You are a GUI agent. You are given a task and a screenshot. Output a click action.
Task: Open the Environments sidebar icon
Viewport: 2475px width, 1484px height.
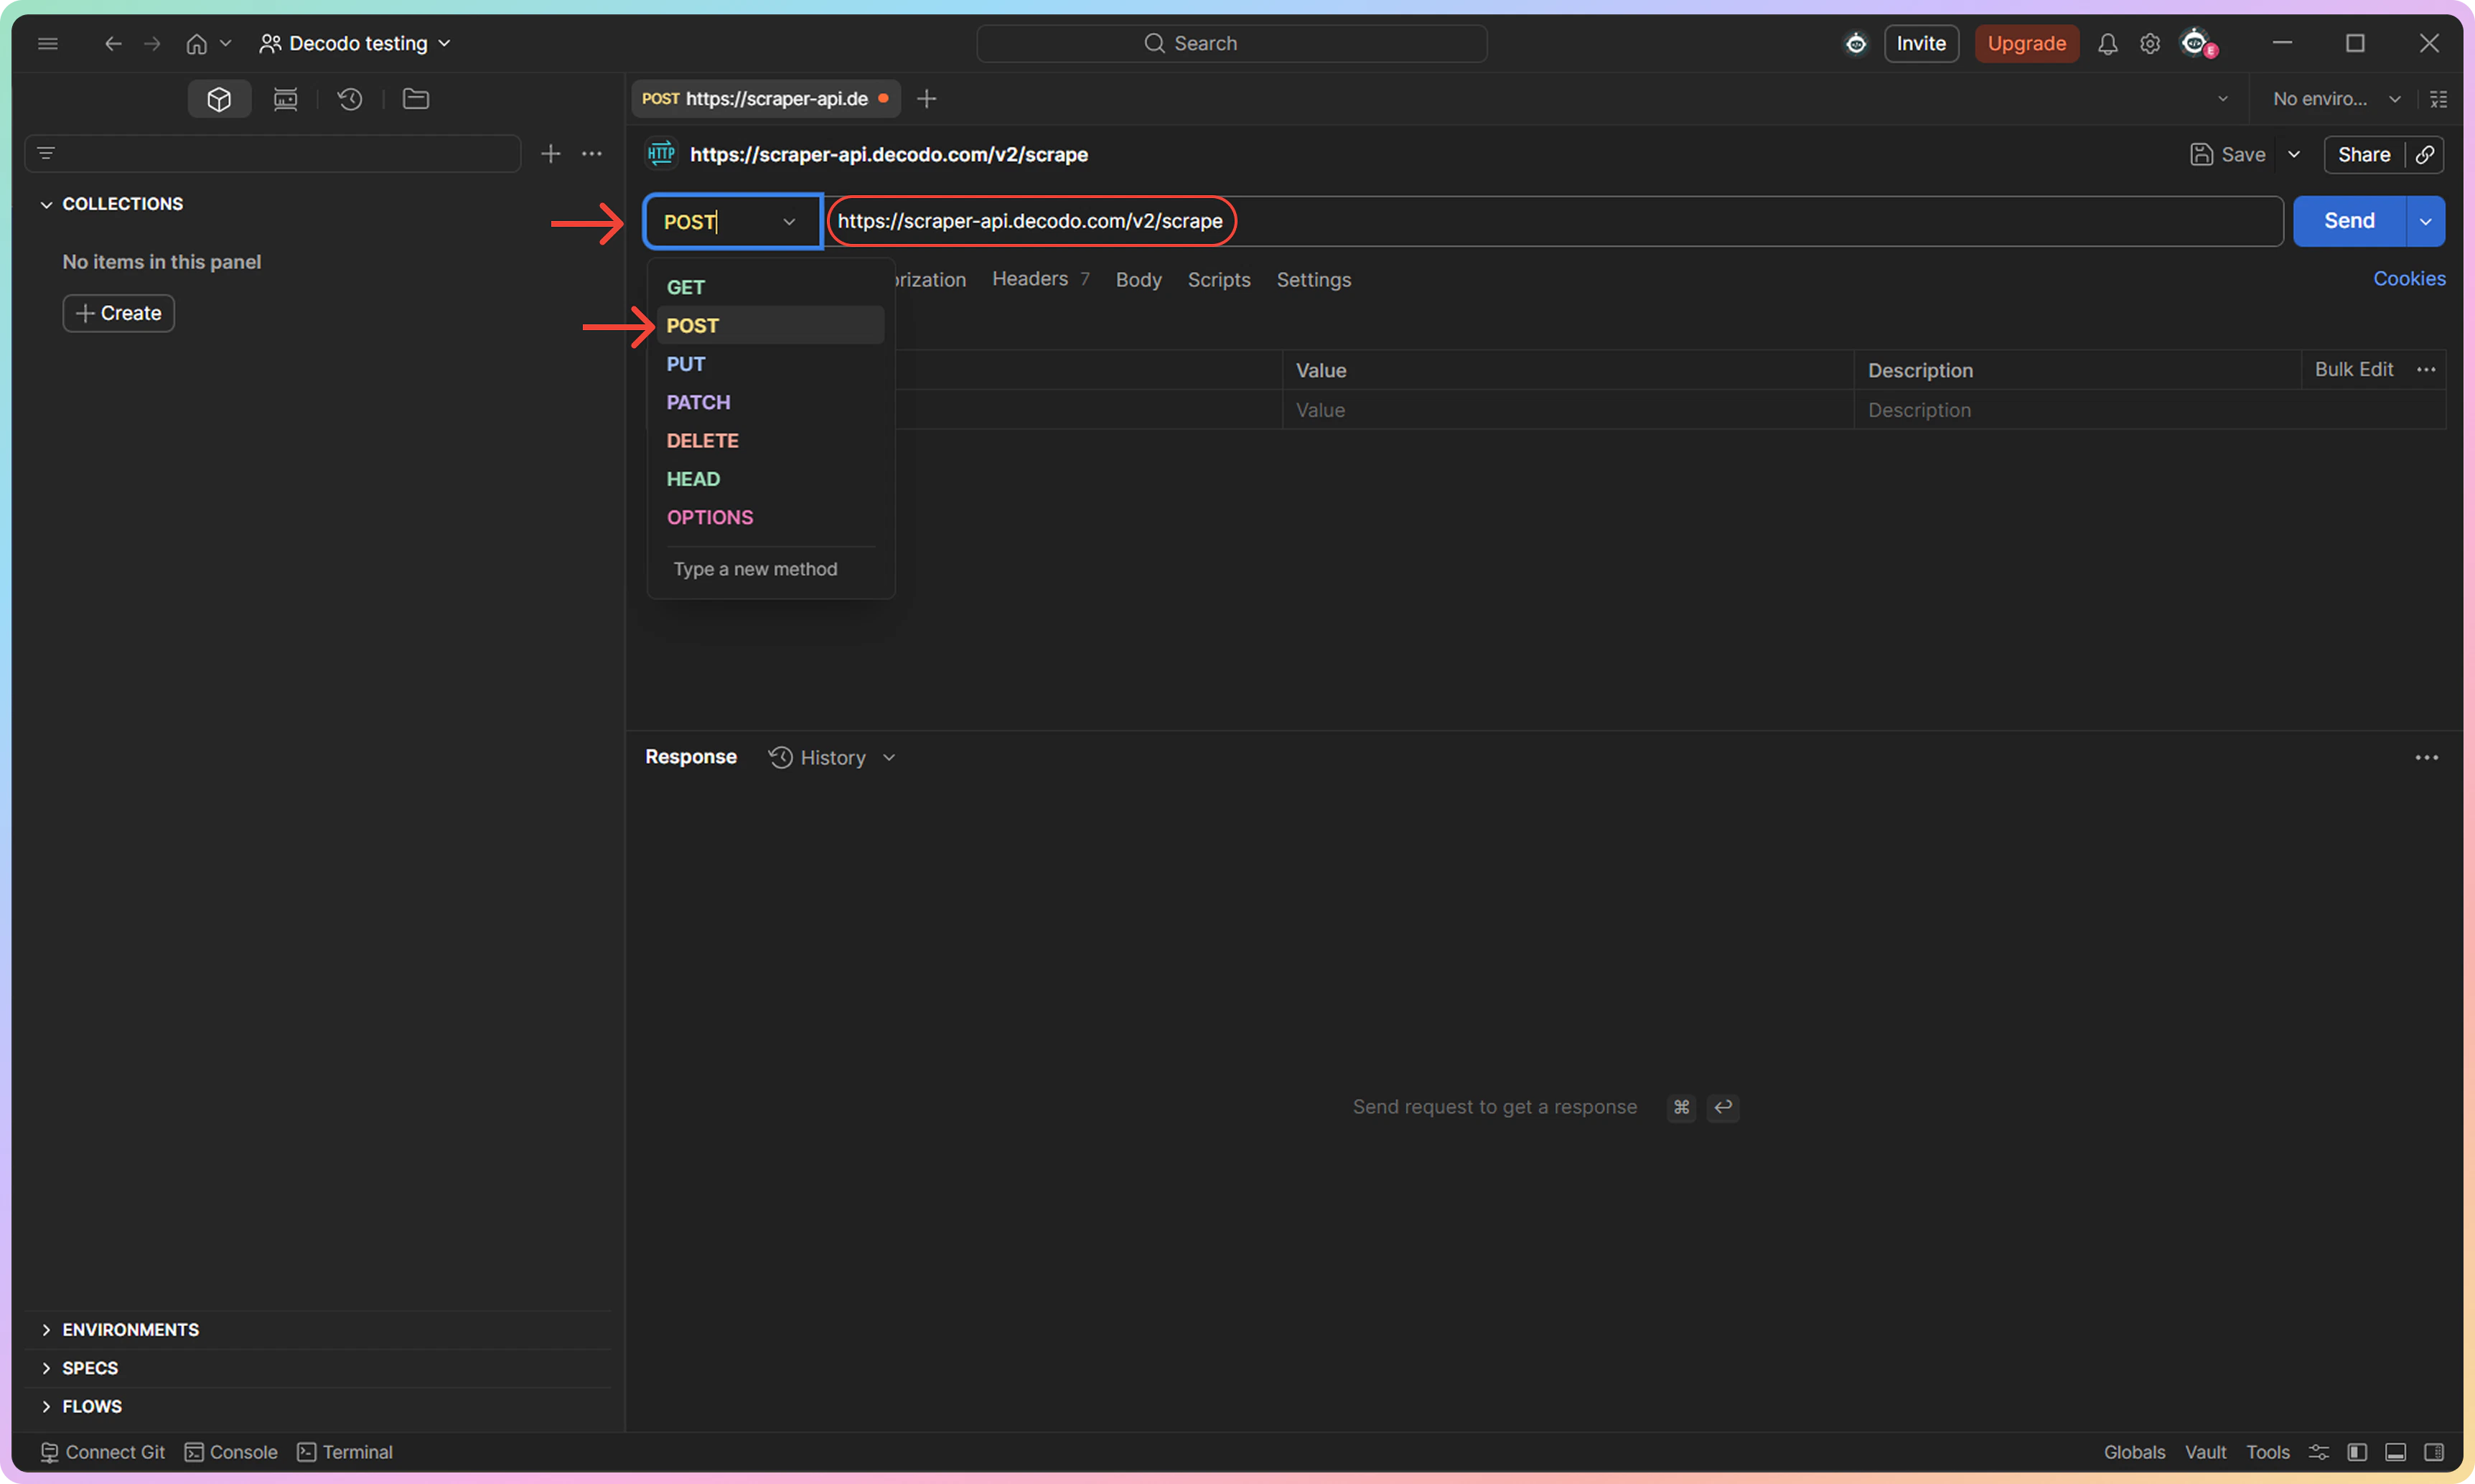click(x=286, y=99)
